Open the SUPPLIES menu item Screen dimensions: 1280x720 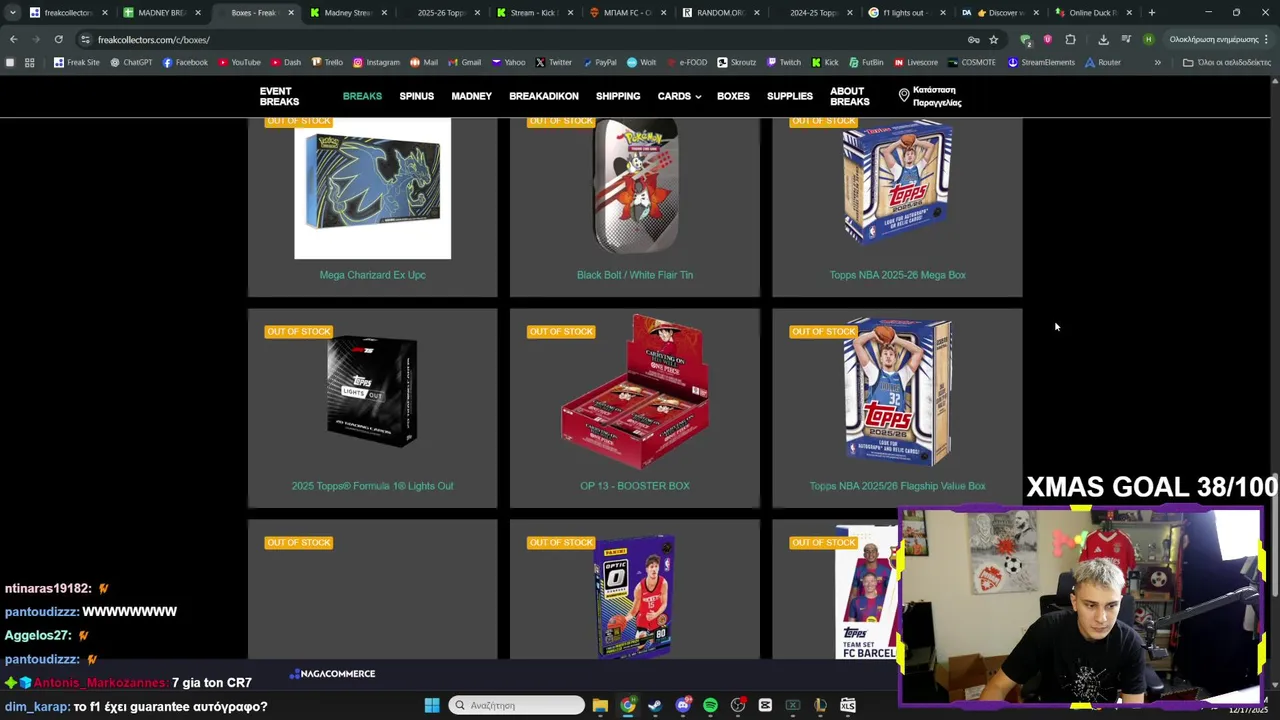tap(790, 96)
